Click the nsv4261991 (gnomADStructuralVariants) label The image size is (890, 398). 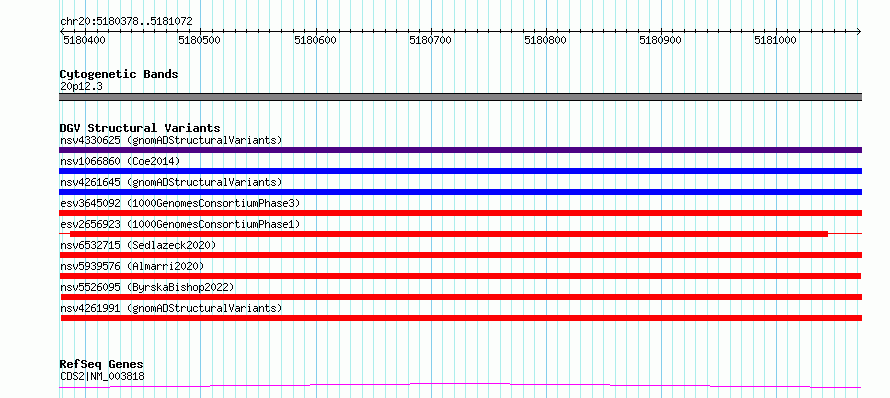[171, 308]
